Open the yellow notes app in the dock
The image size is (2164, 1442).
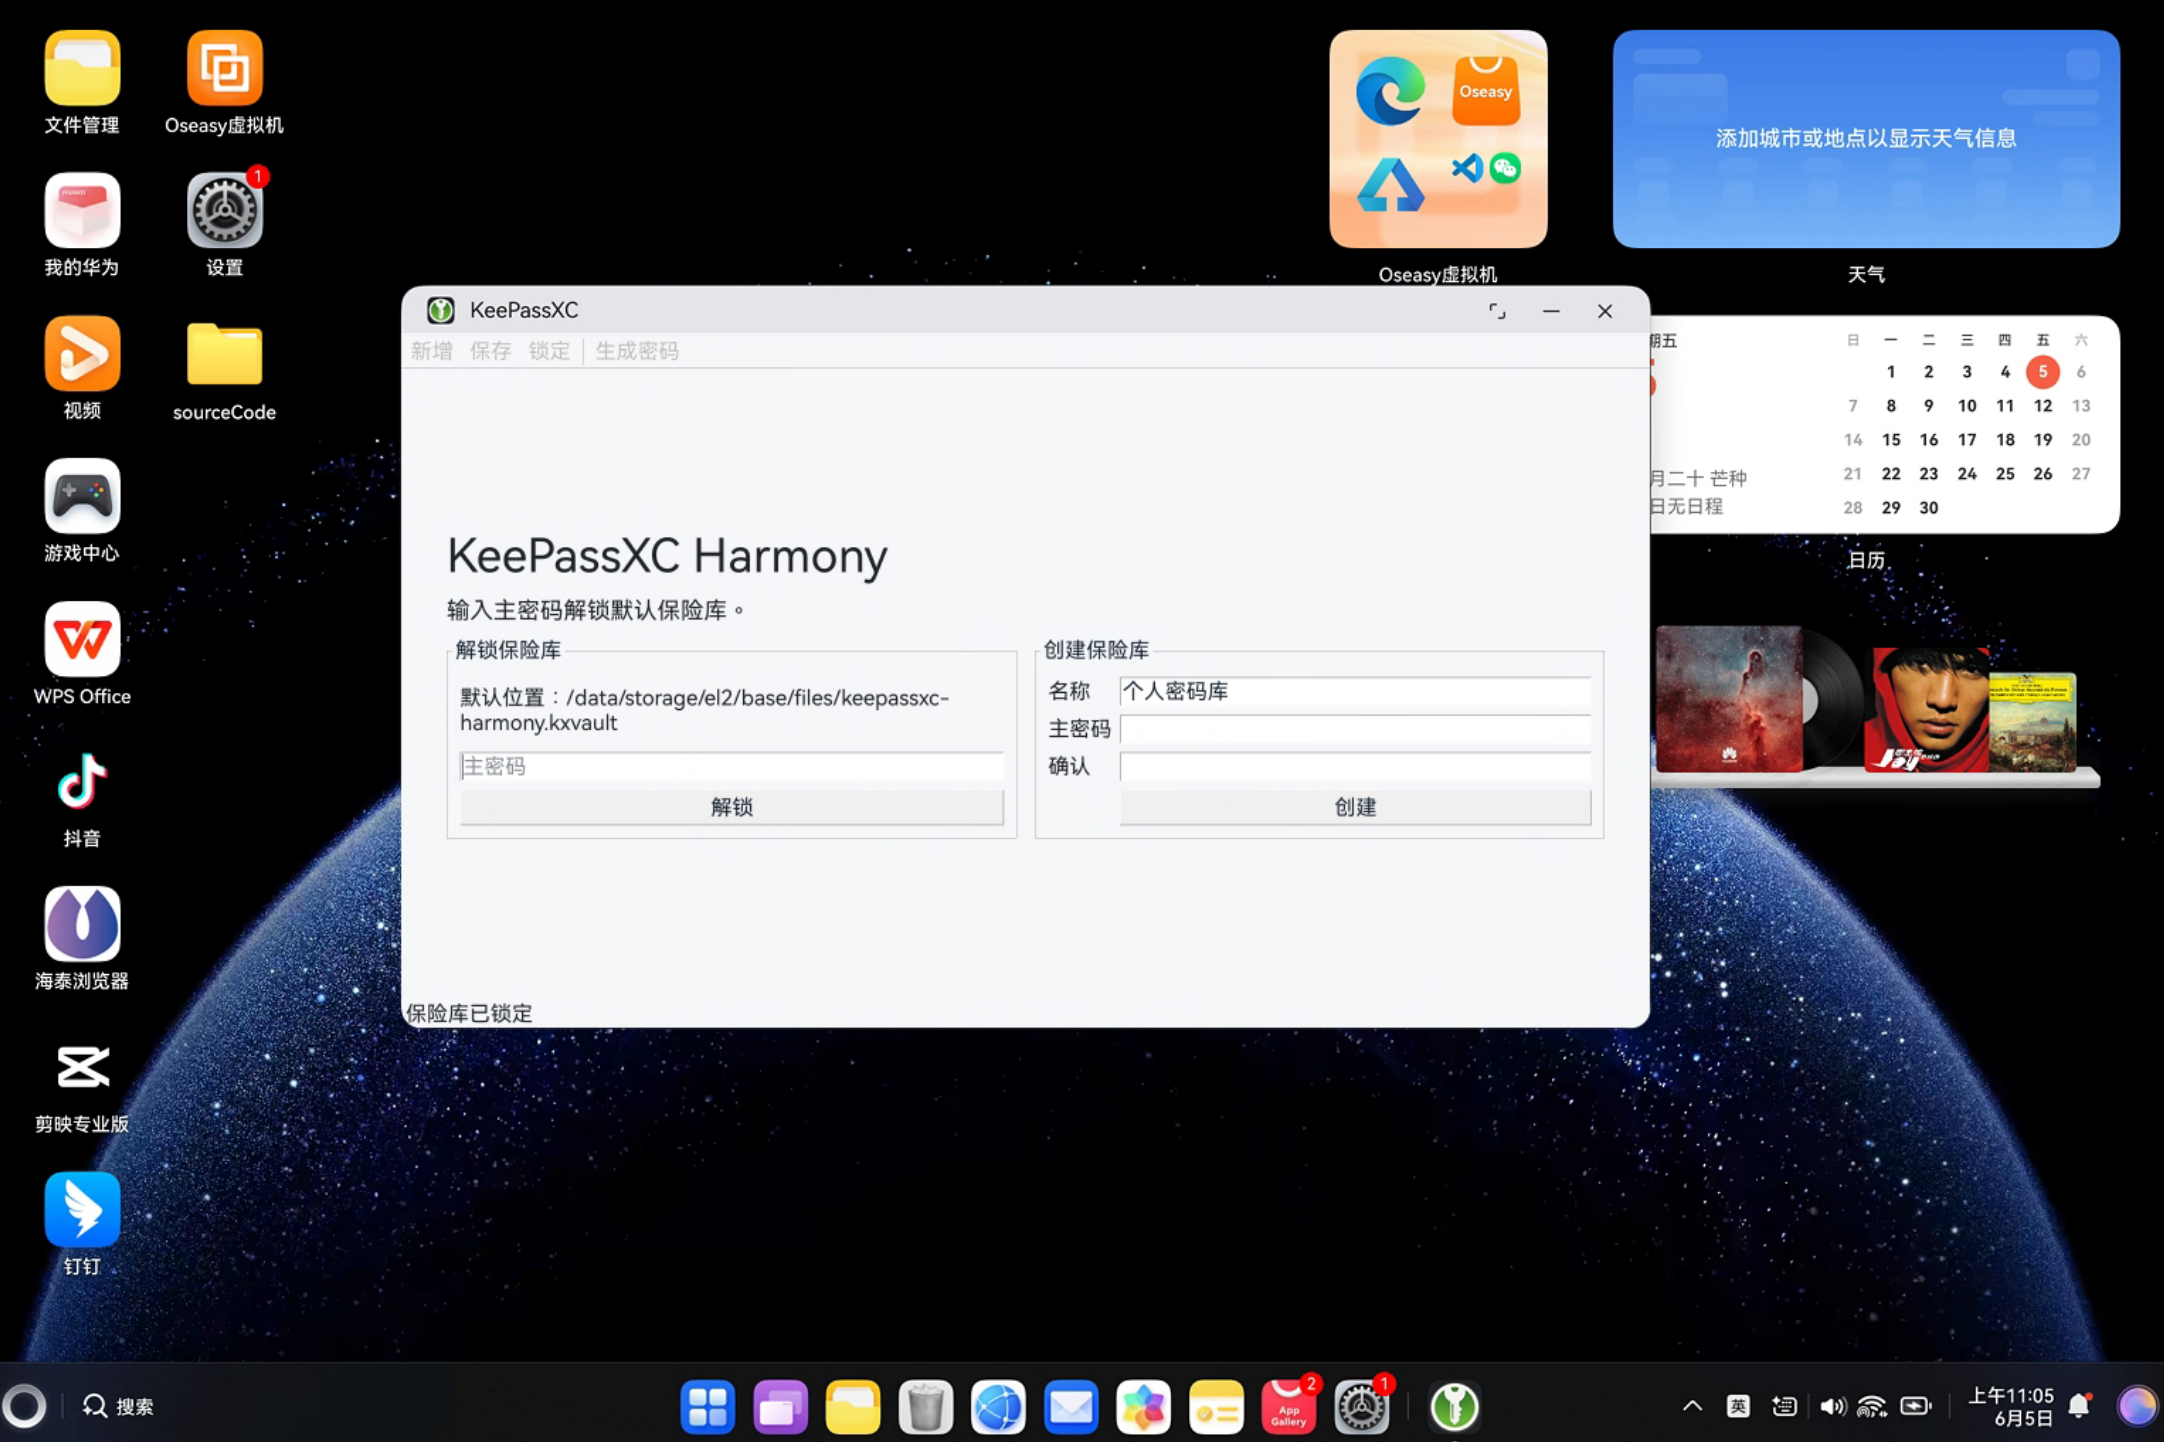[x=1216, y=1407]
